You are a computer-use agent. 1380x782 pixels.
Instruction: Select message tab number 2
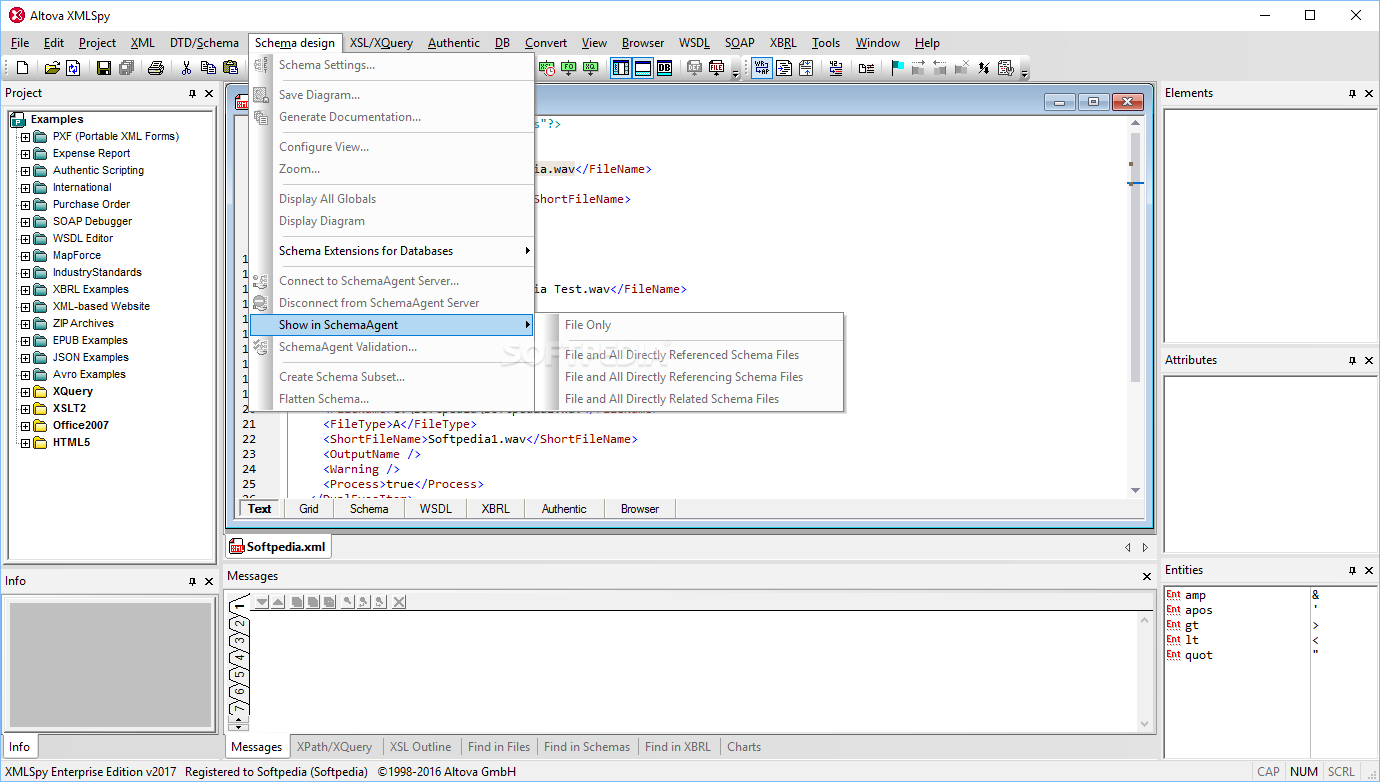click(x=239, y=624)
